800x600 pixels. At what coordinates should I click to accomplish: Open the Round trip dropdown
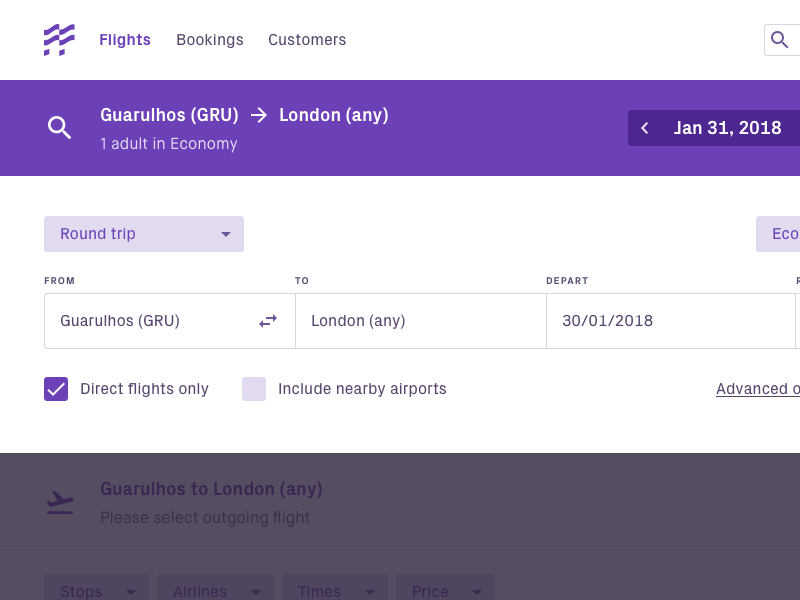(144, 234)
